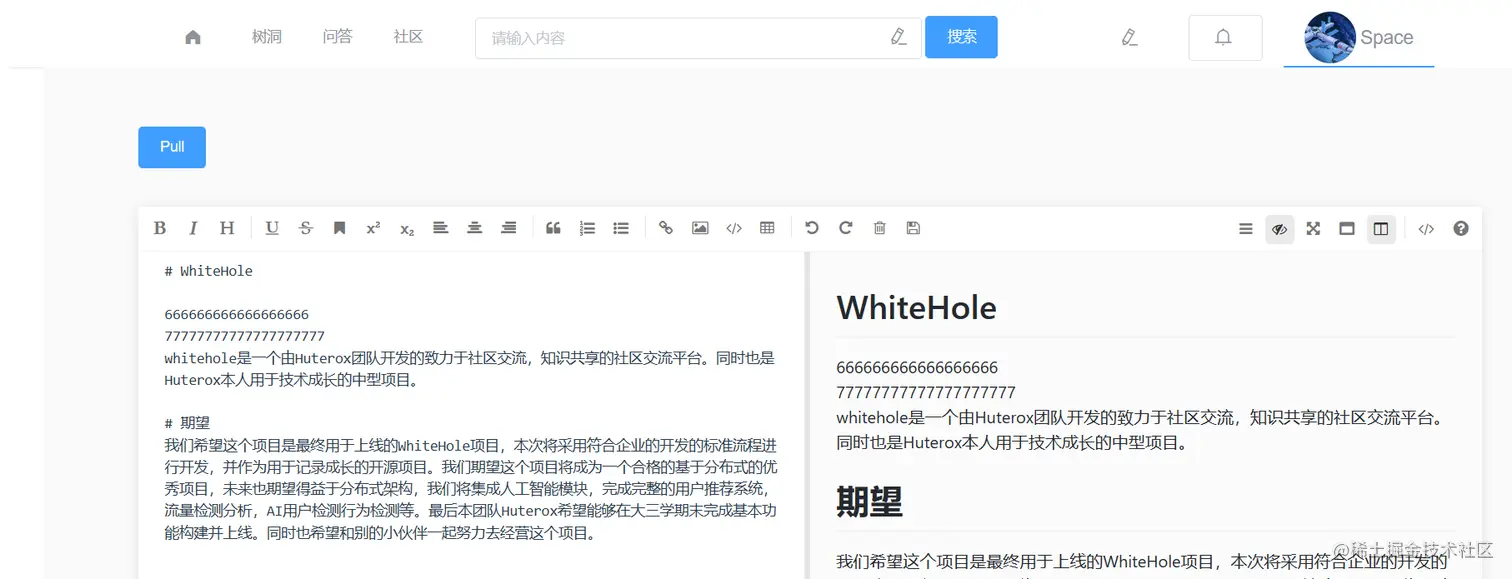
Task: Open the help menu with the question mark
Action: coord(1461,228)
